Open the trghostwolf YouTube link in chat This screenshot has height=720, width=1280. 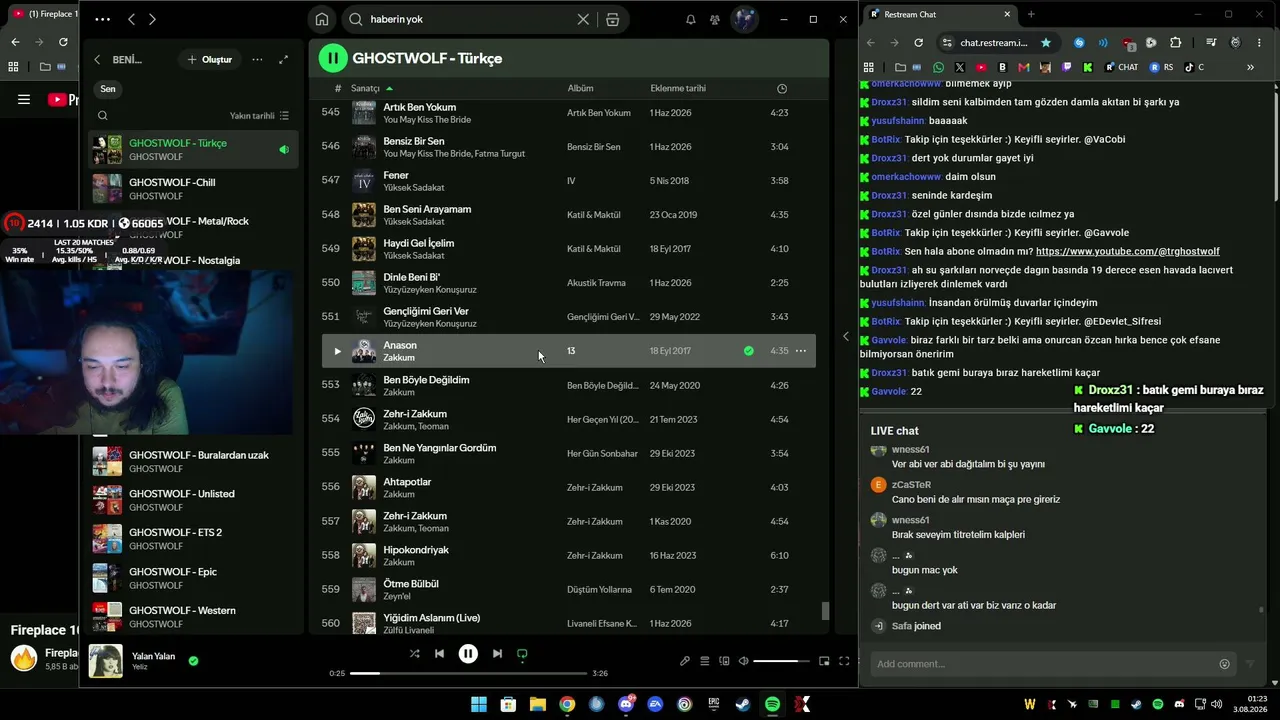pyautogui.click(x=1128, y=251)
